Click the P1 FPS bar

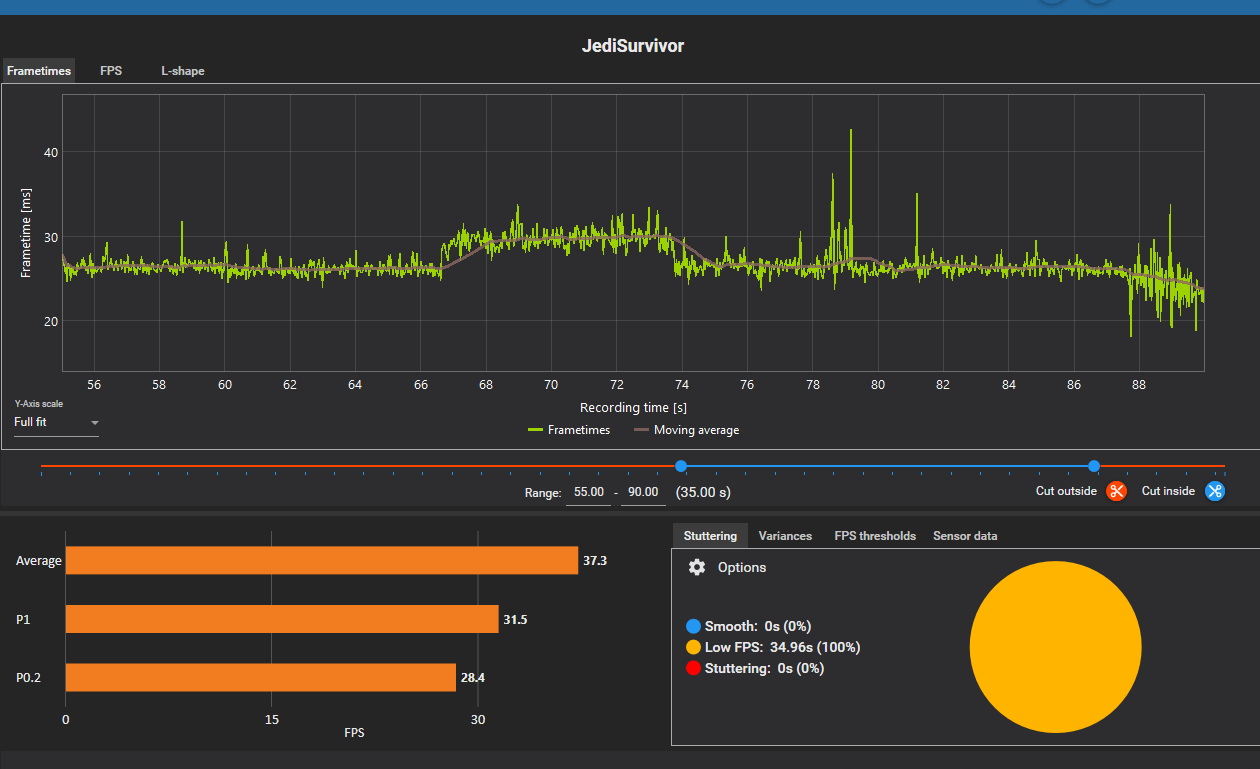[282, 619]
